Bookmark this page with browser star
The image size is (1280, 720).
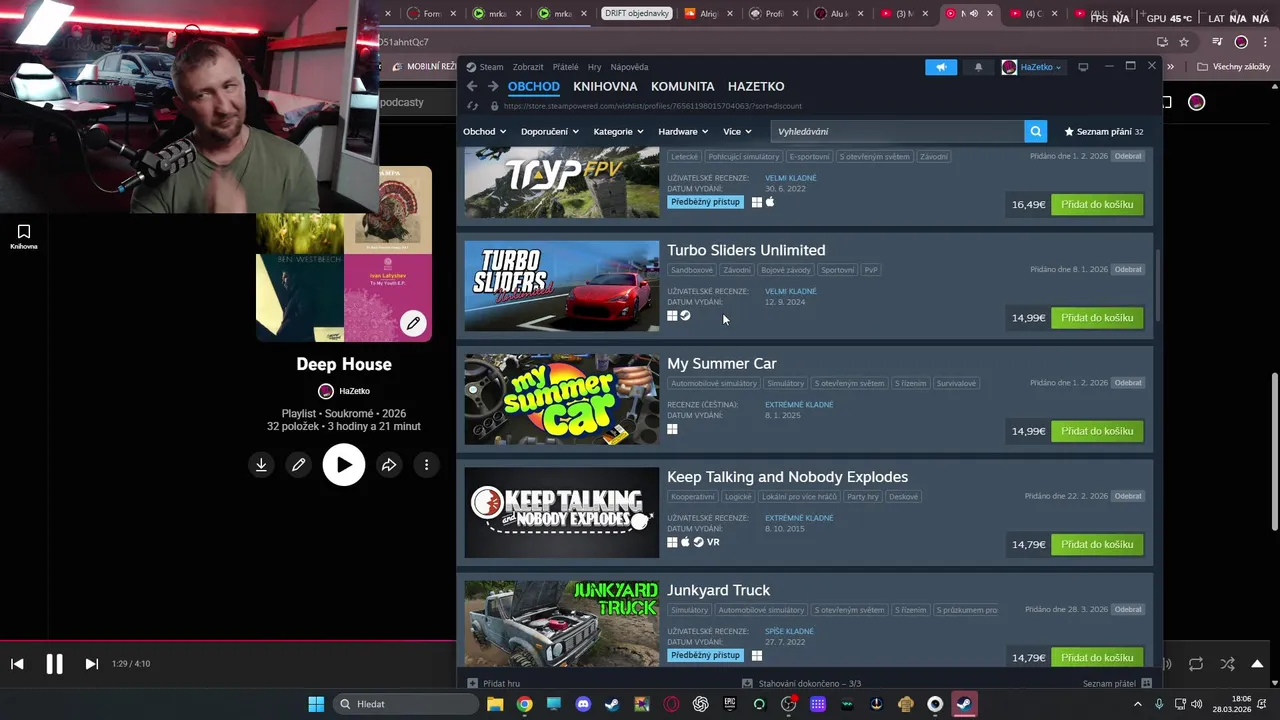pos(1184,42)
